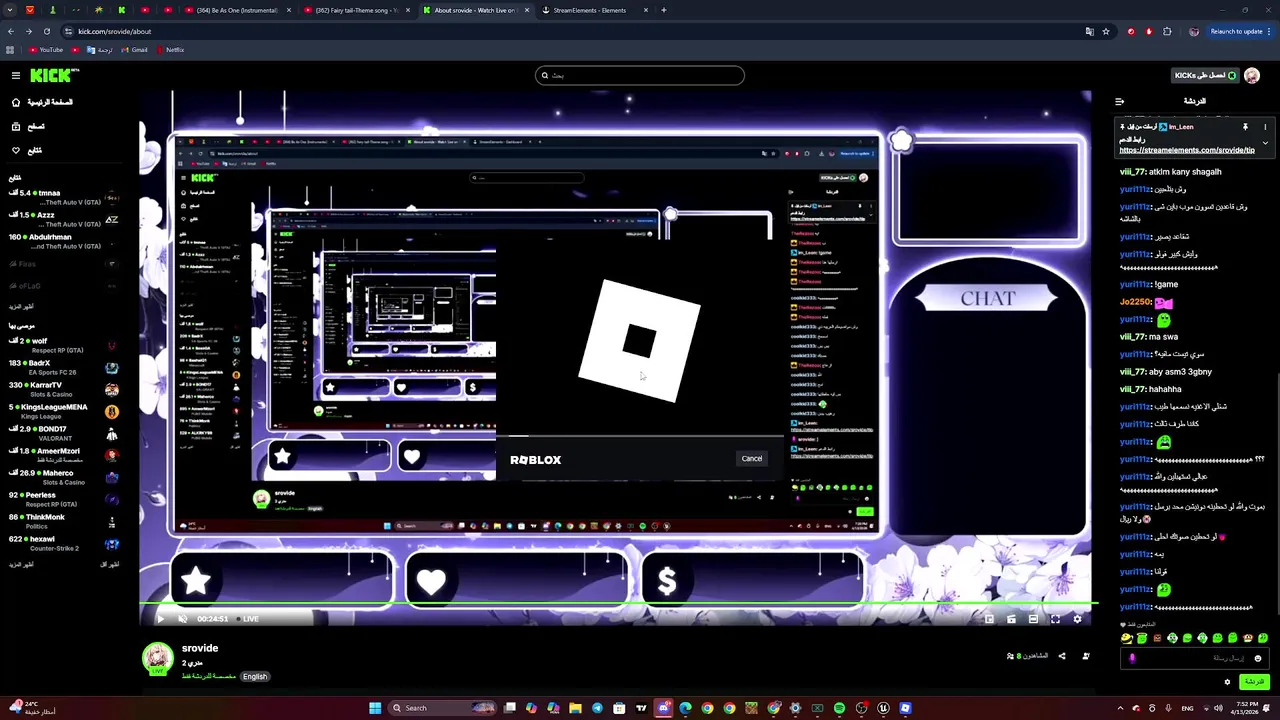Open a new browser tab

[664, 10]
